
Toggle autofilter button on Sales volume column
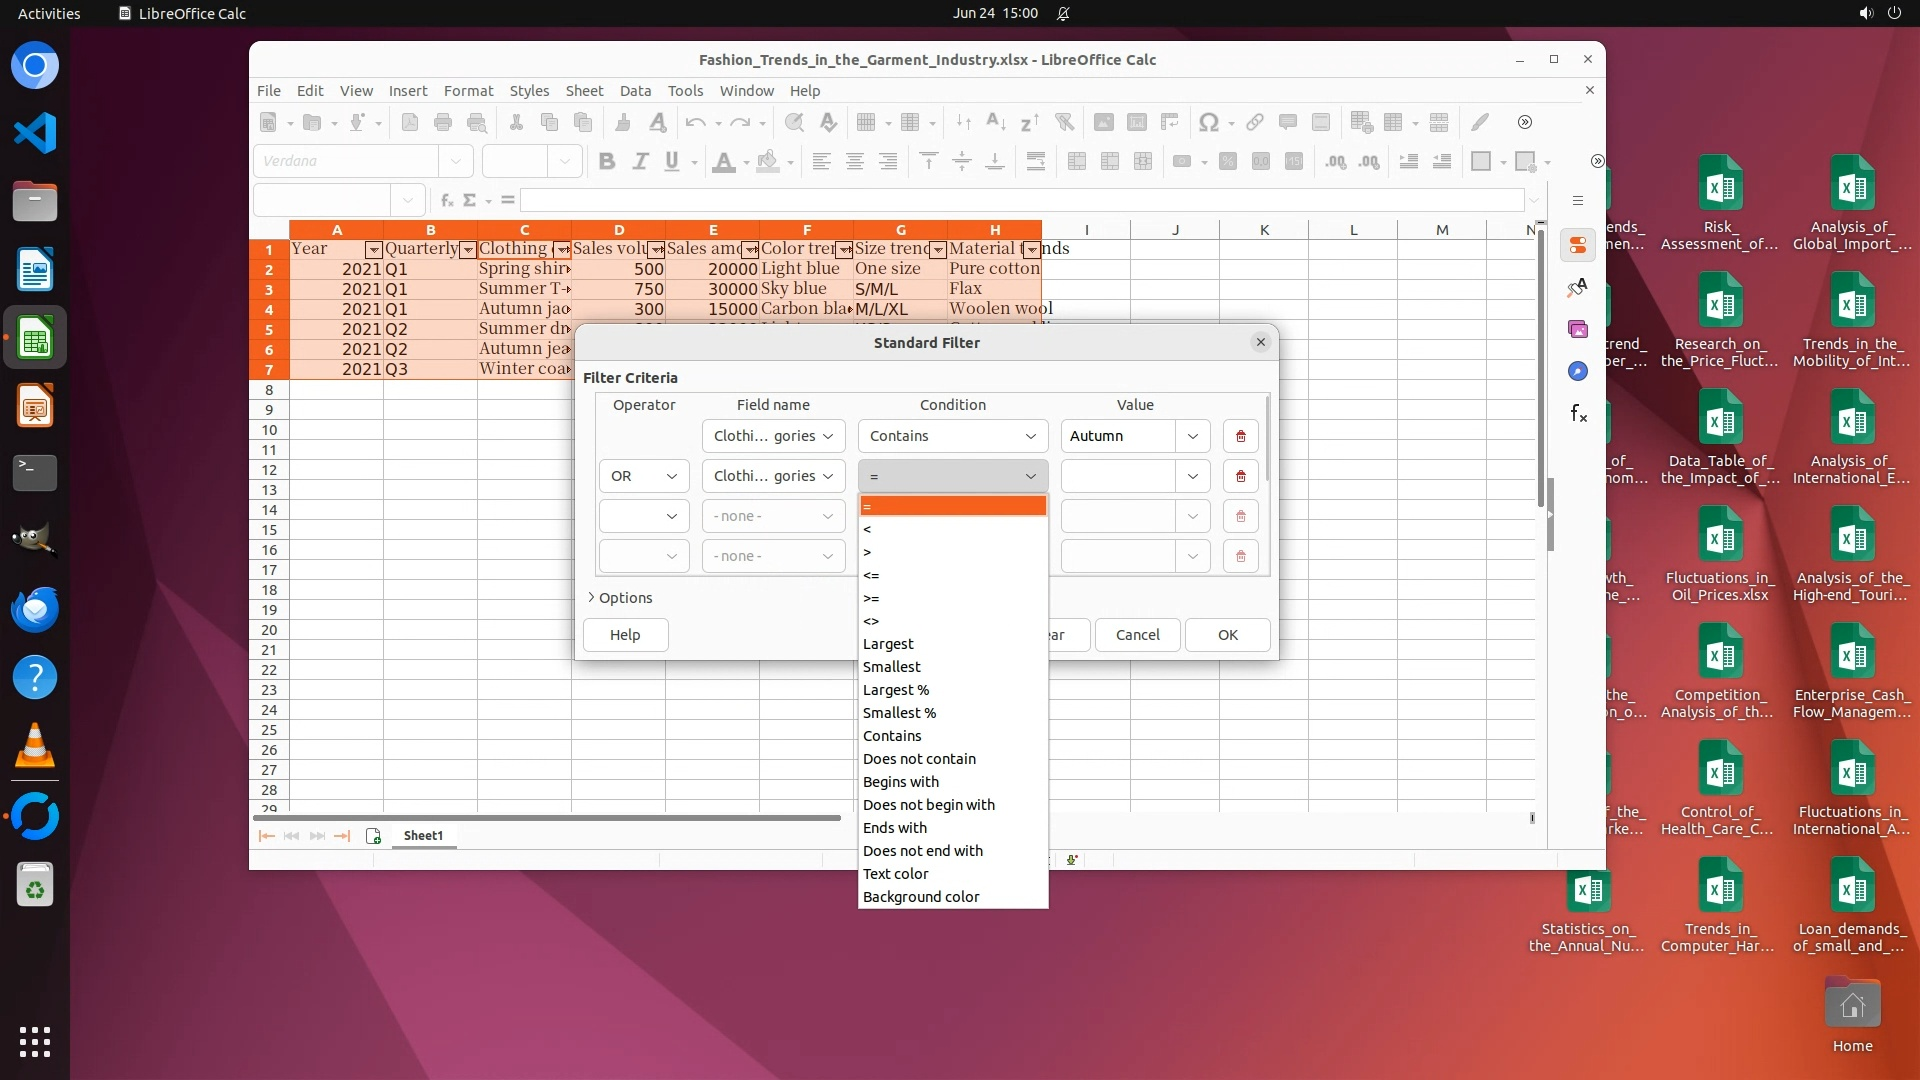click(655, 250)
